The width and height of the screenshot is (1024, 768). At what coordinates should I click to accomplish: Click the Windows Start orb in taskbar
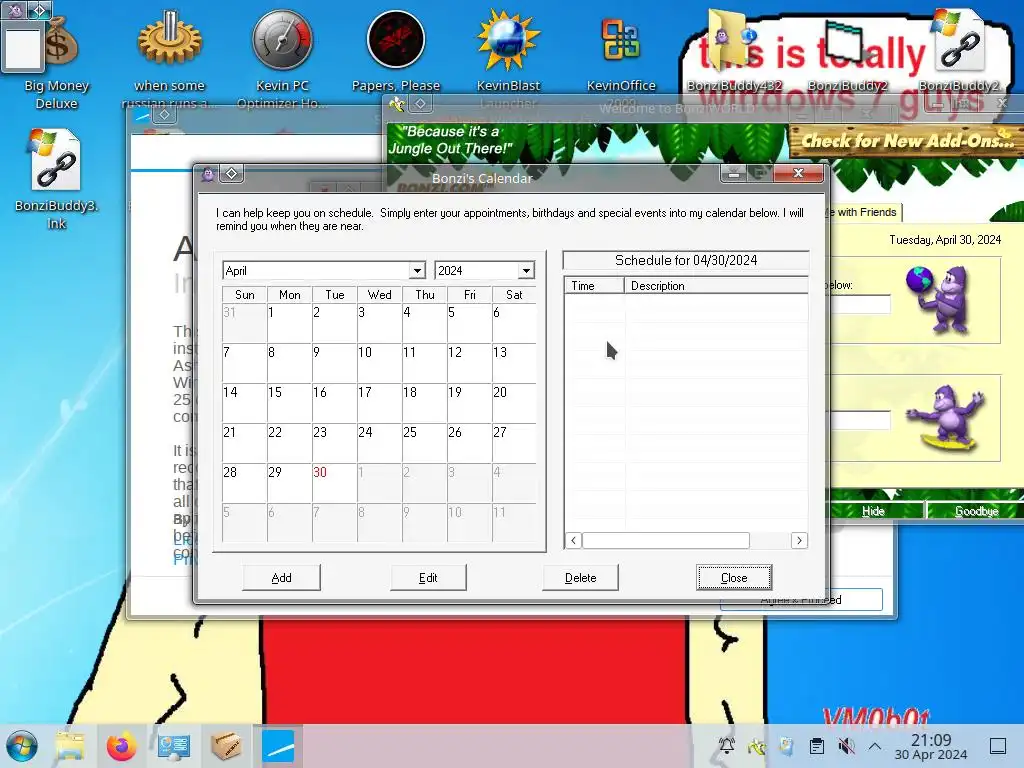[22, 746]
